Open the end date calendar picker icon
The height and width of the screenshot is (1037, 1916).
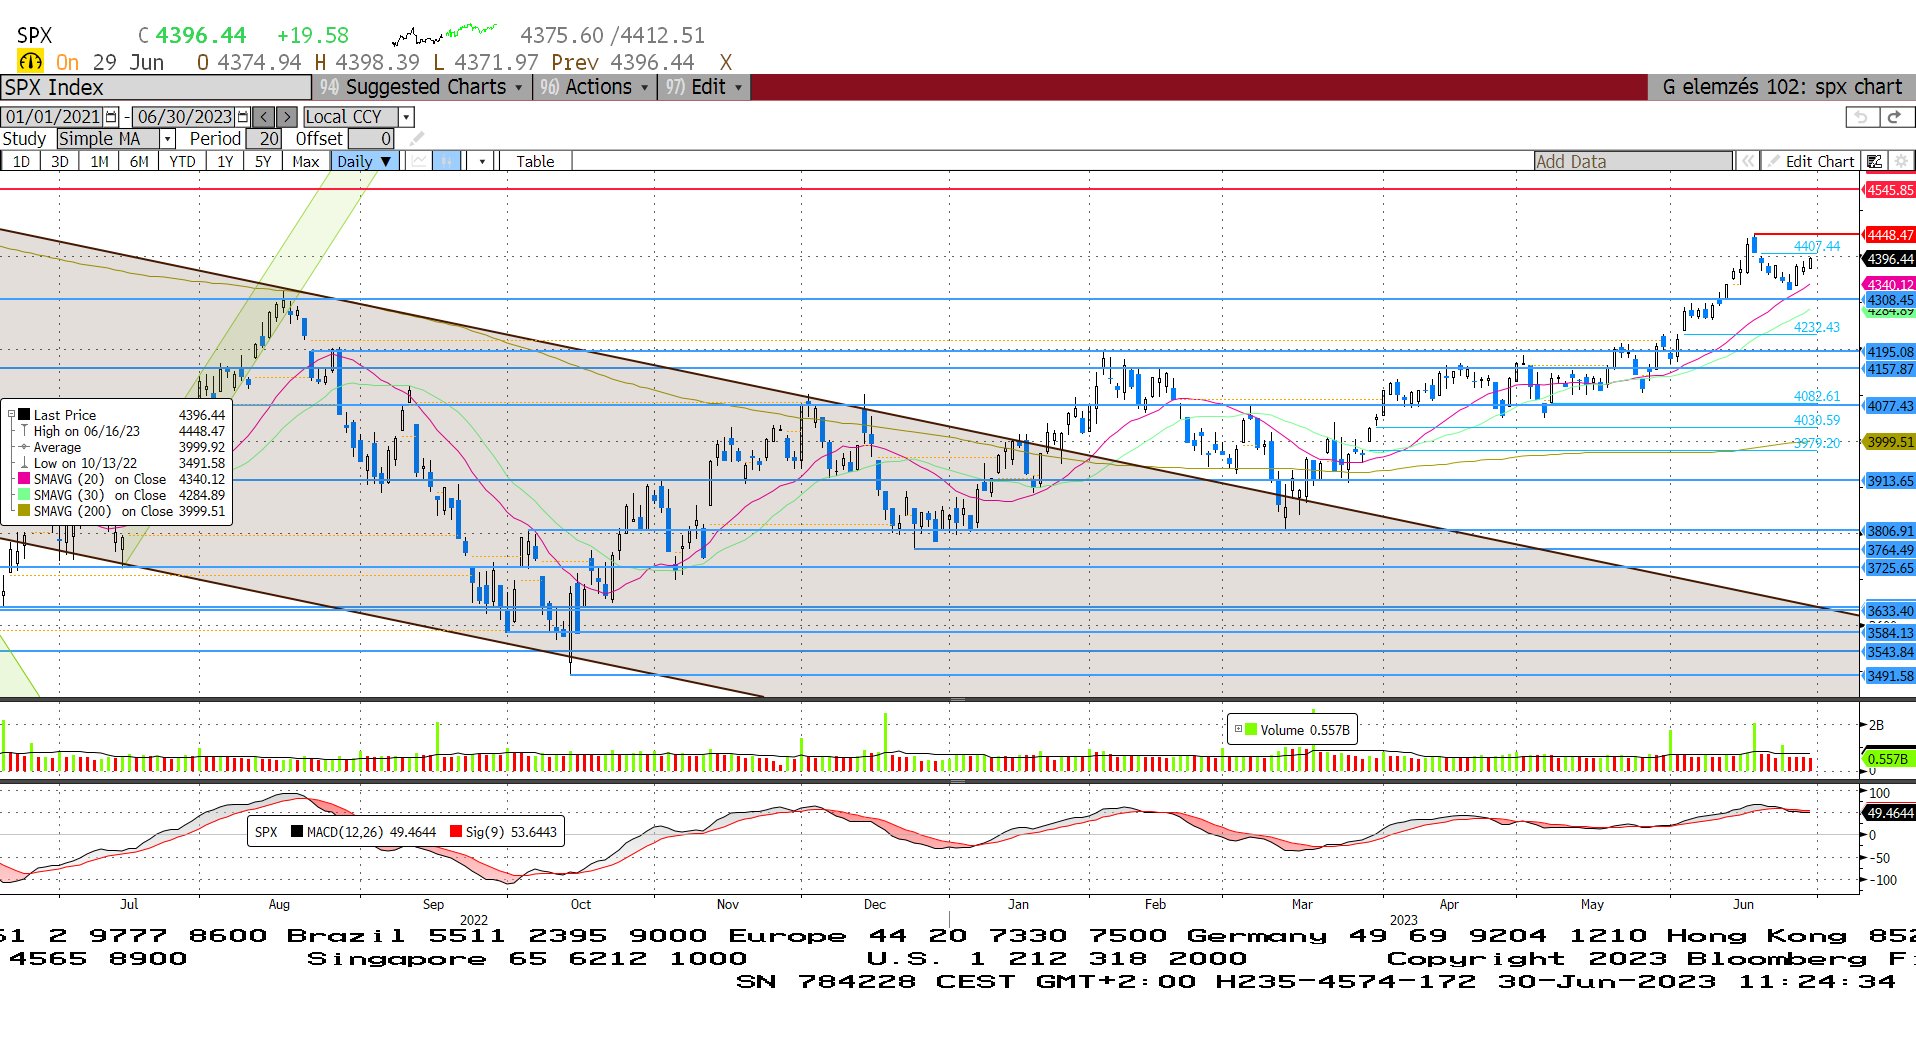242,117
